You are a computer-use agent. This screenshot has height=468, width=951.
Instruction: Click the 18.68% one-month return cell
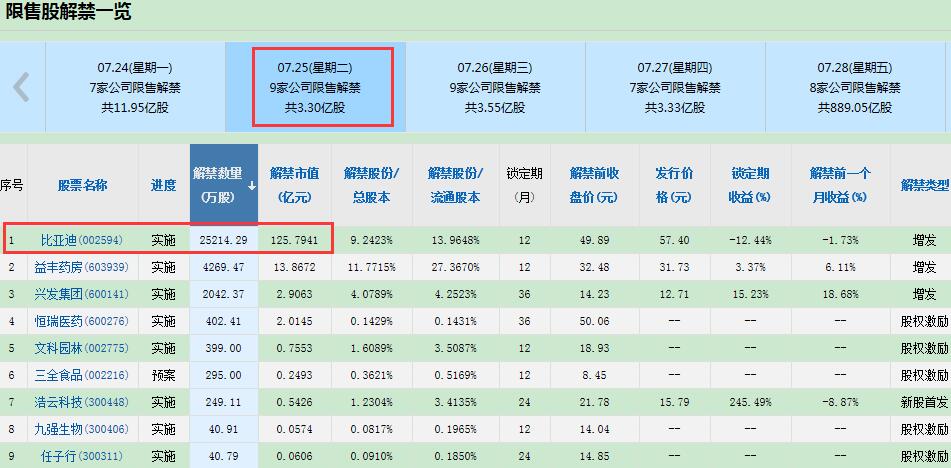tap(840, 295)
